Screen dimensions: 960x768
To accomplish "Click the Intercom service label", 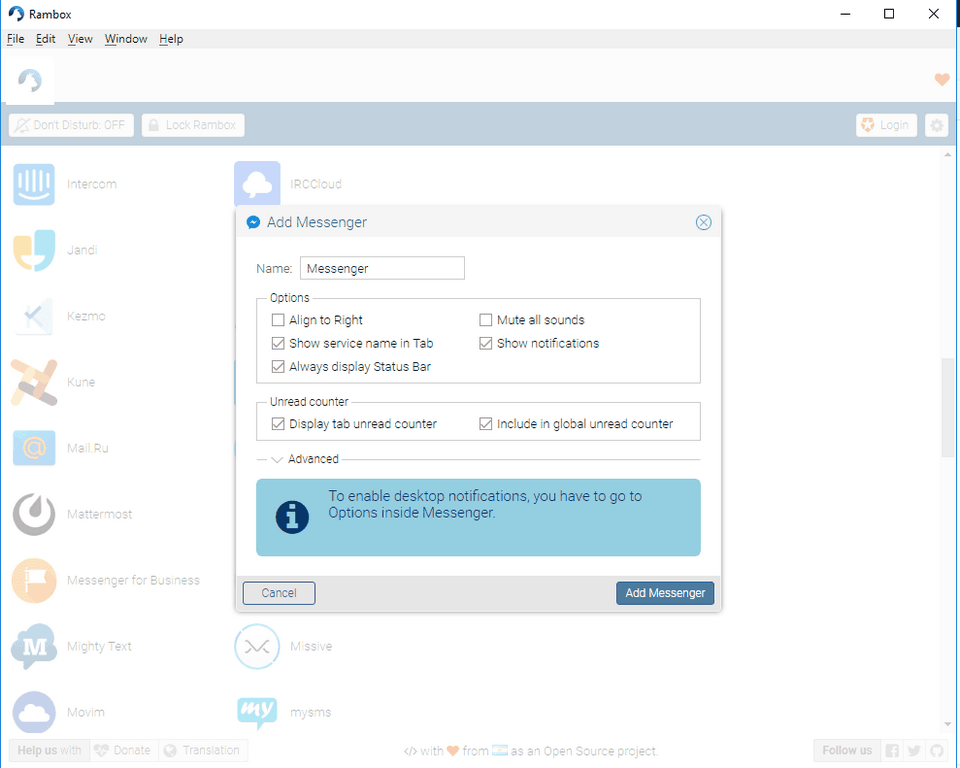I will (x=92, y=184).
